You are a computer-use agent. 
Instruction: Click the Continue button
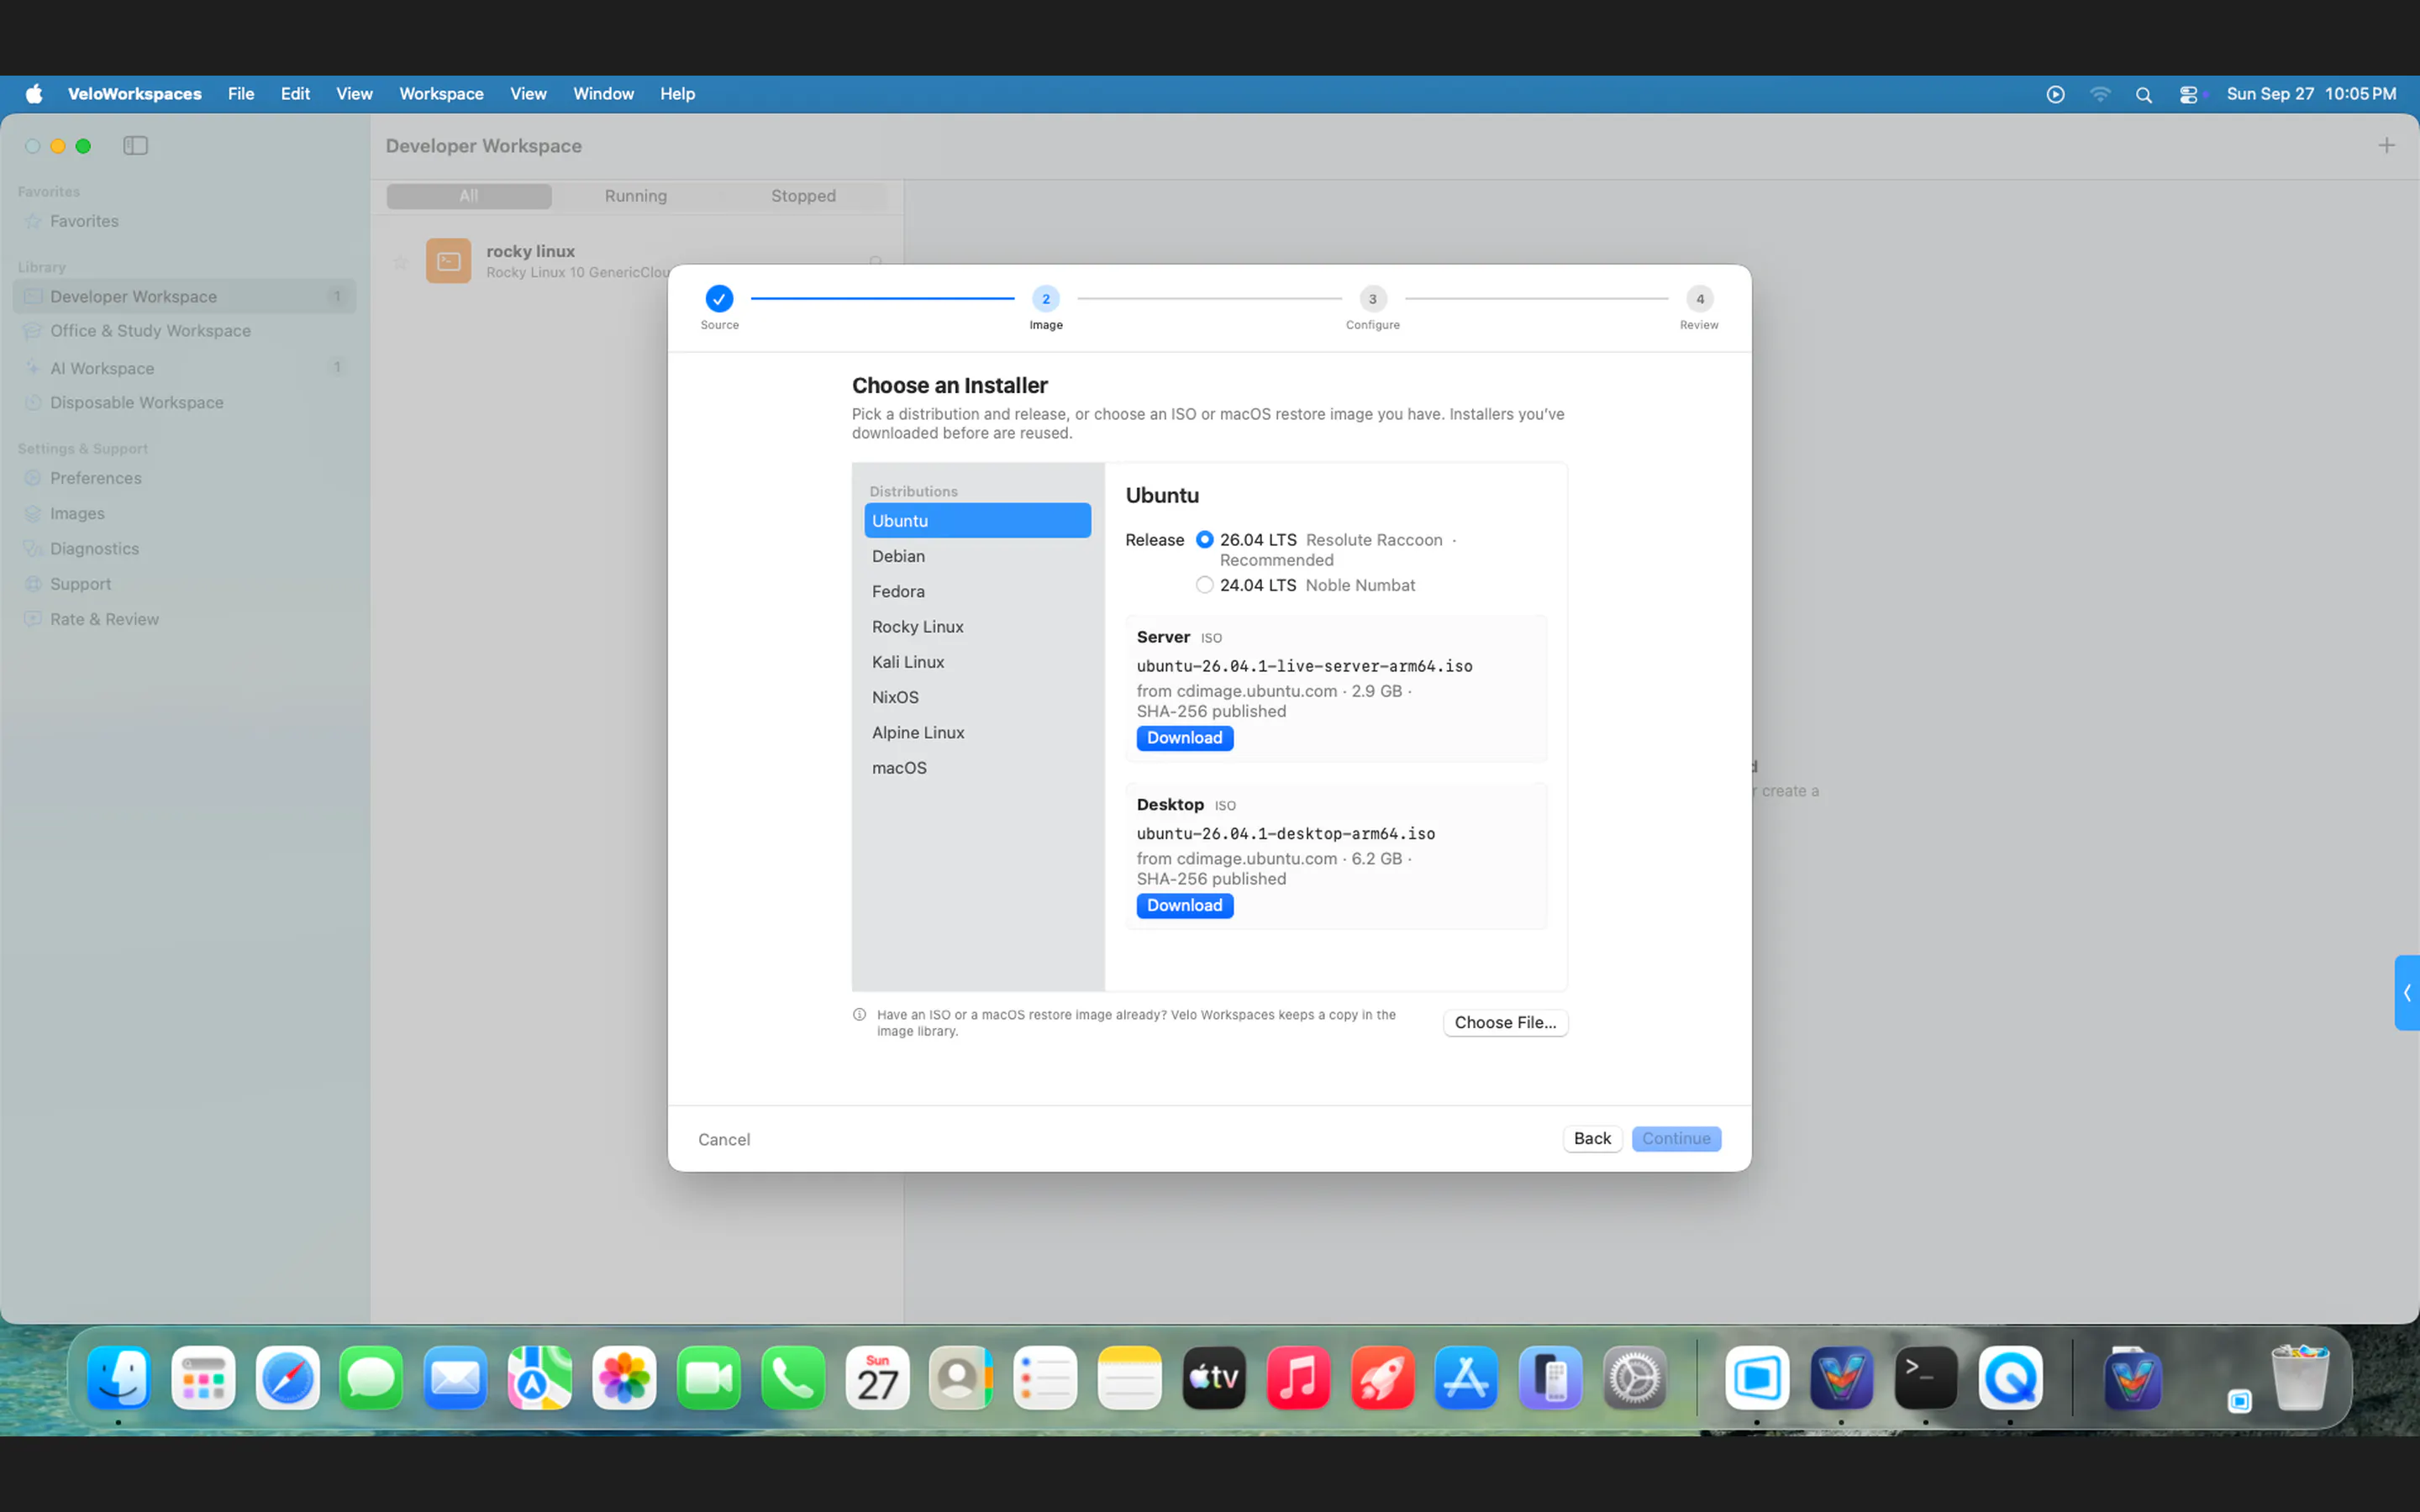1676,1138
